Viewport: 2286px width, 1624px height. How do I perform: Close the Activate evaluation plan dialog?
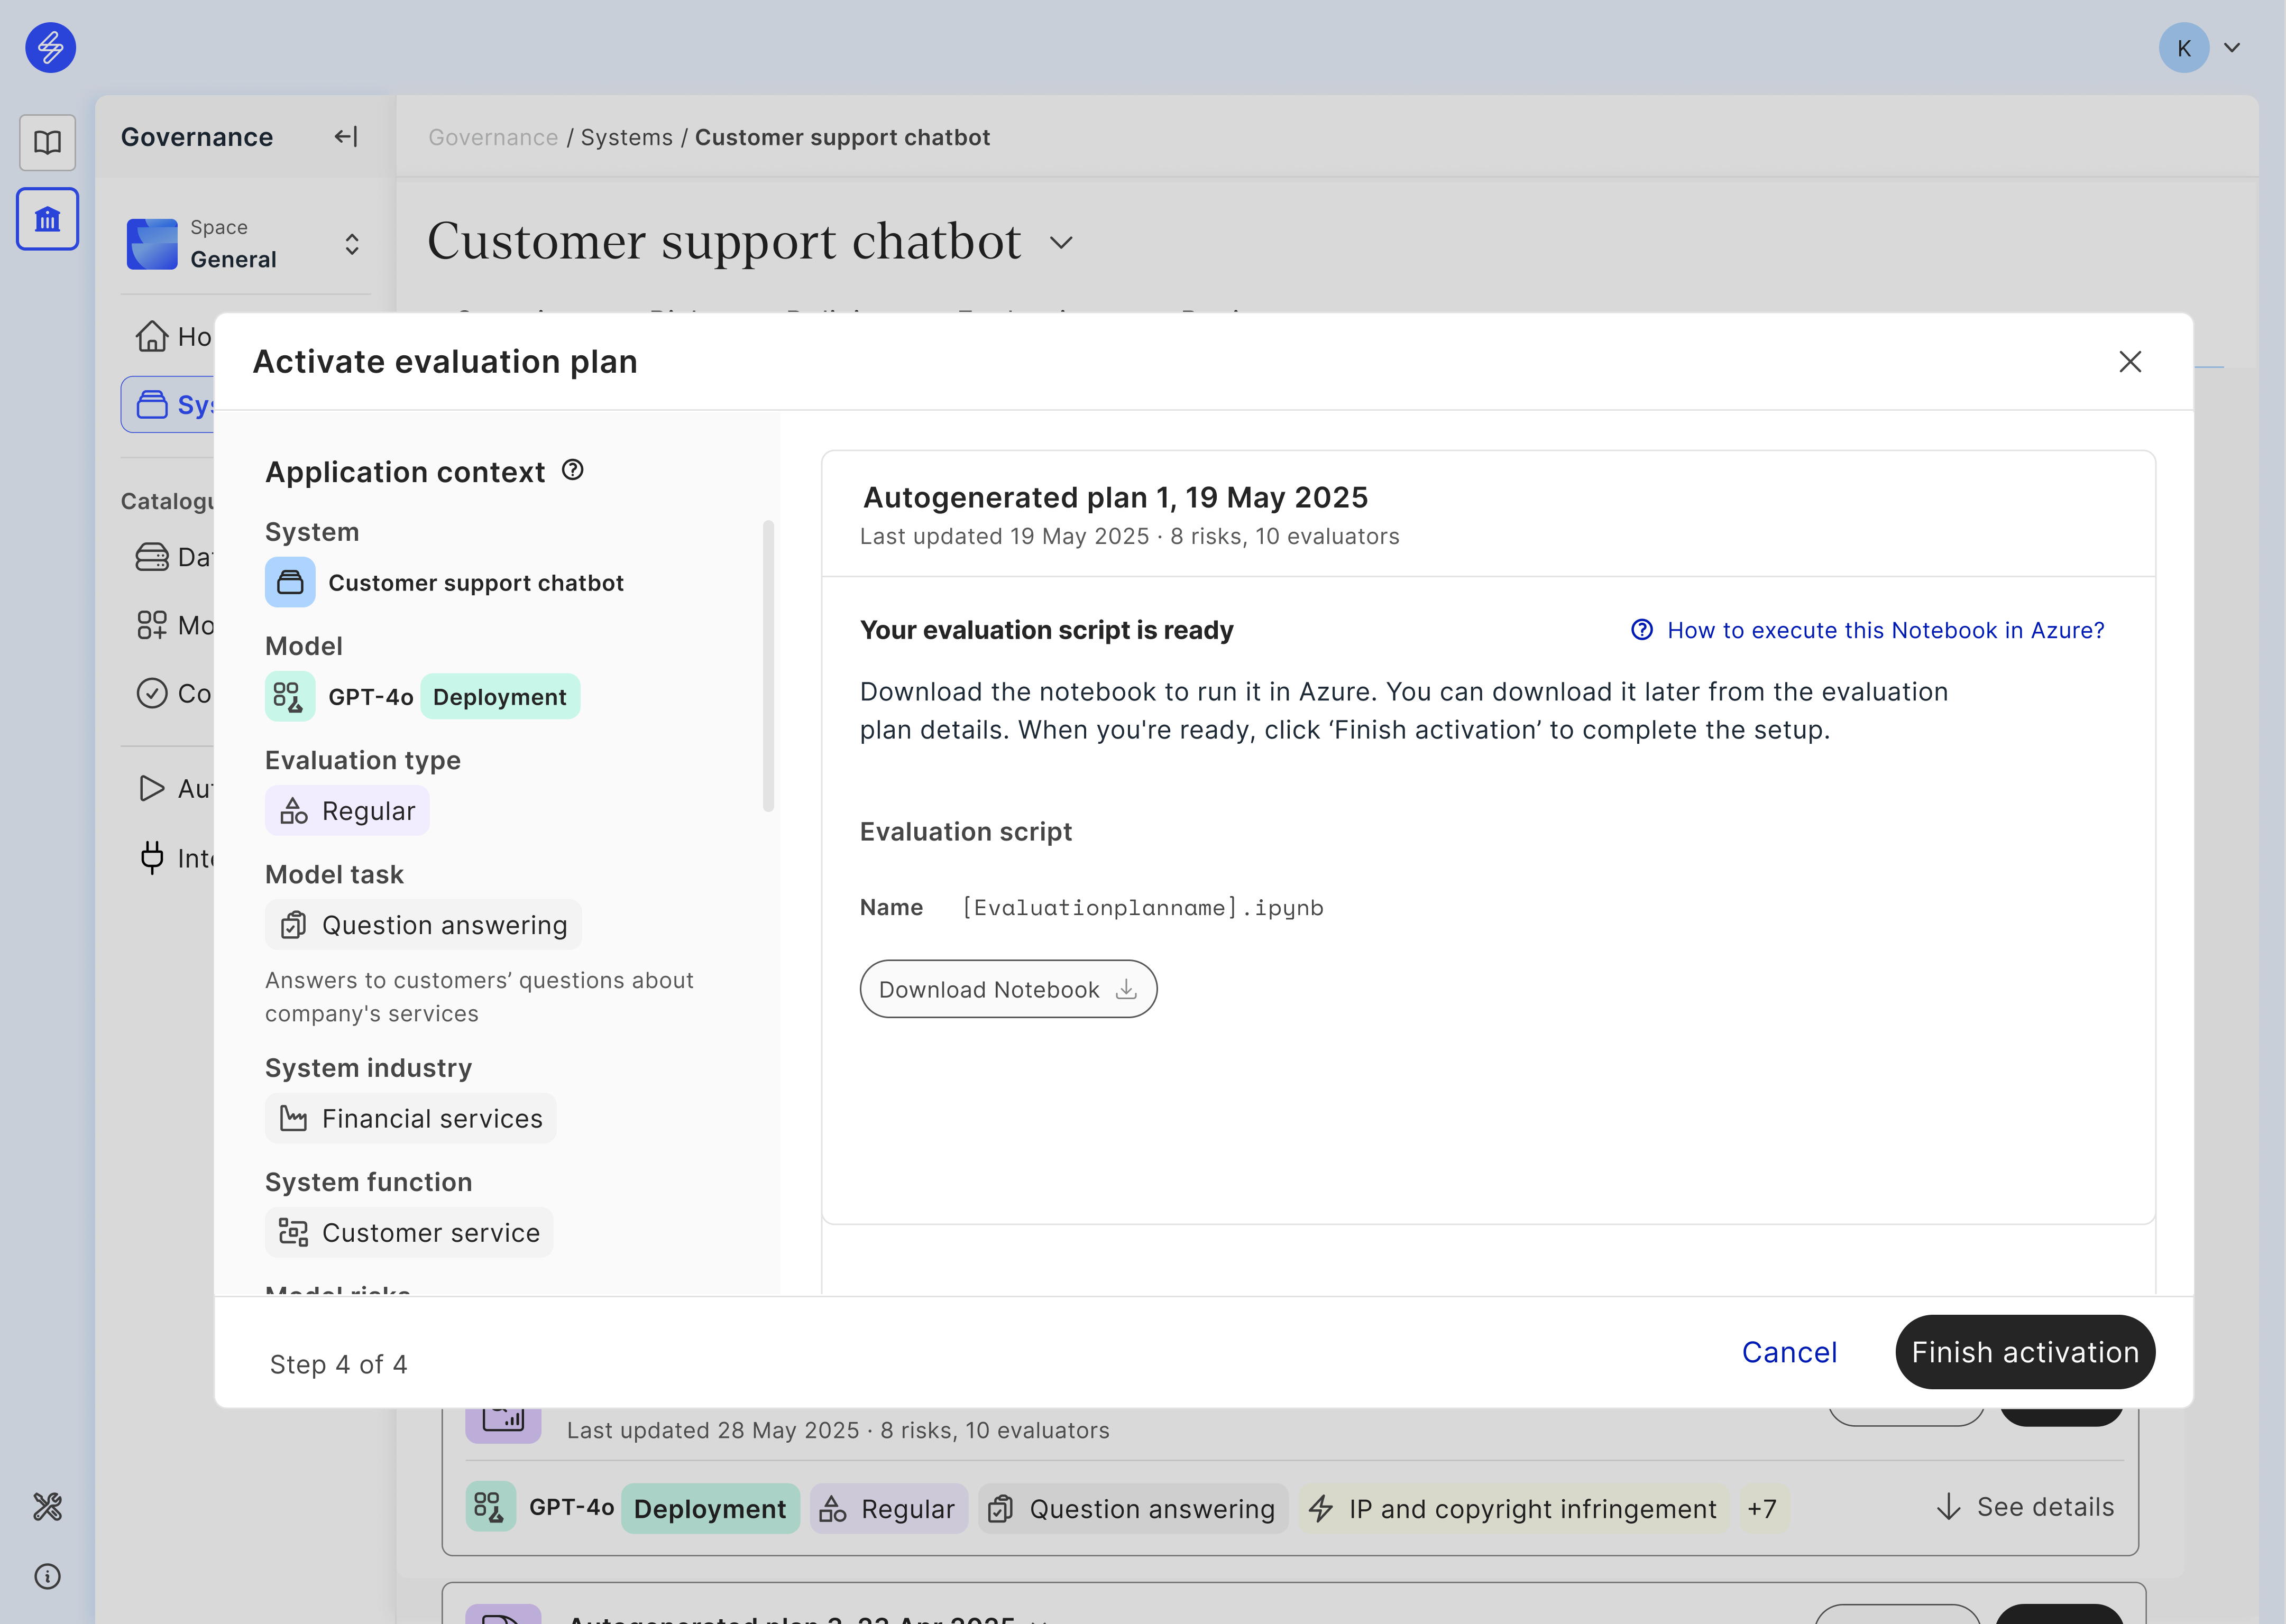pos(2130,362)
